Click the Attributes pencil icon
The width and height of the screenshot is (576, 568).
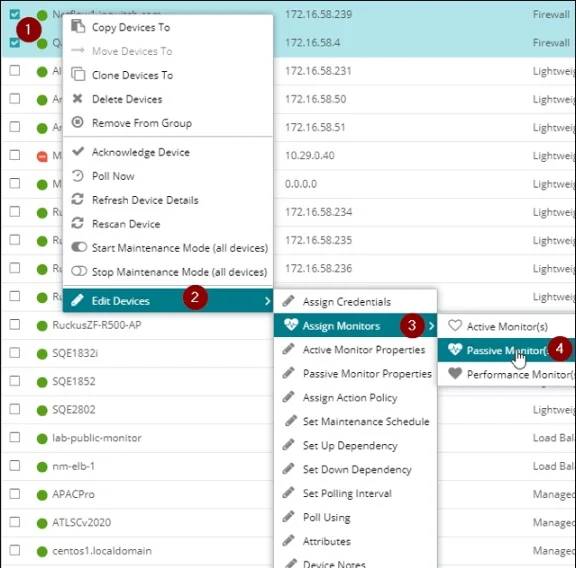[288, 540]
